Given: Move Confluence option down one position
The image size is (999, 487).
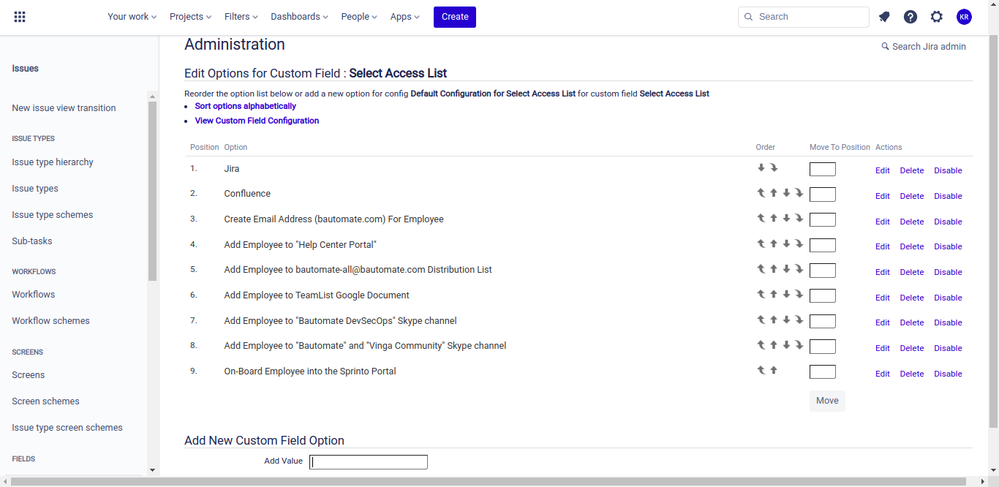Looking at the screenshot, I should 786,193.
